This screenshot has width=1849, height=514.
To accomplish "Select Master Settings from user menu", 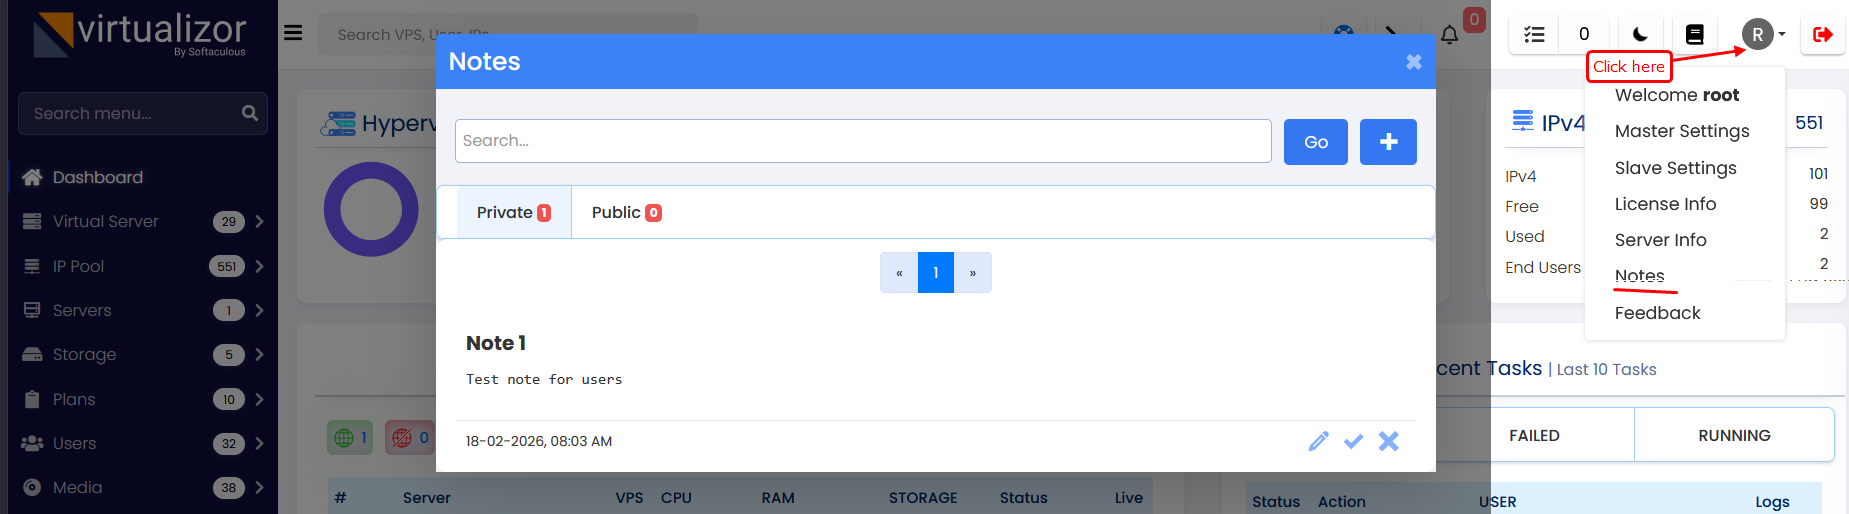I will click(x=1681, y=131).
